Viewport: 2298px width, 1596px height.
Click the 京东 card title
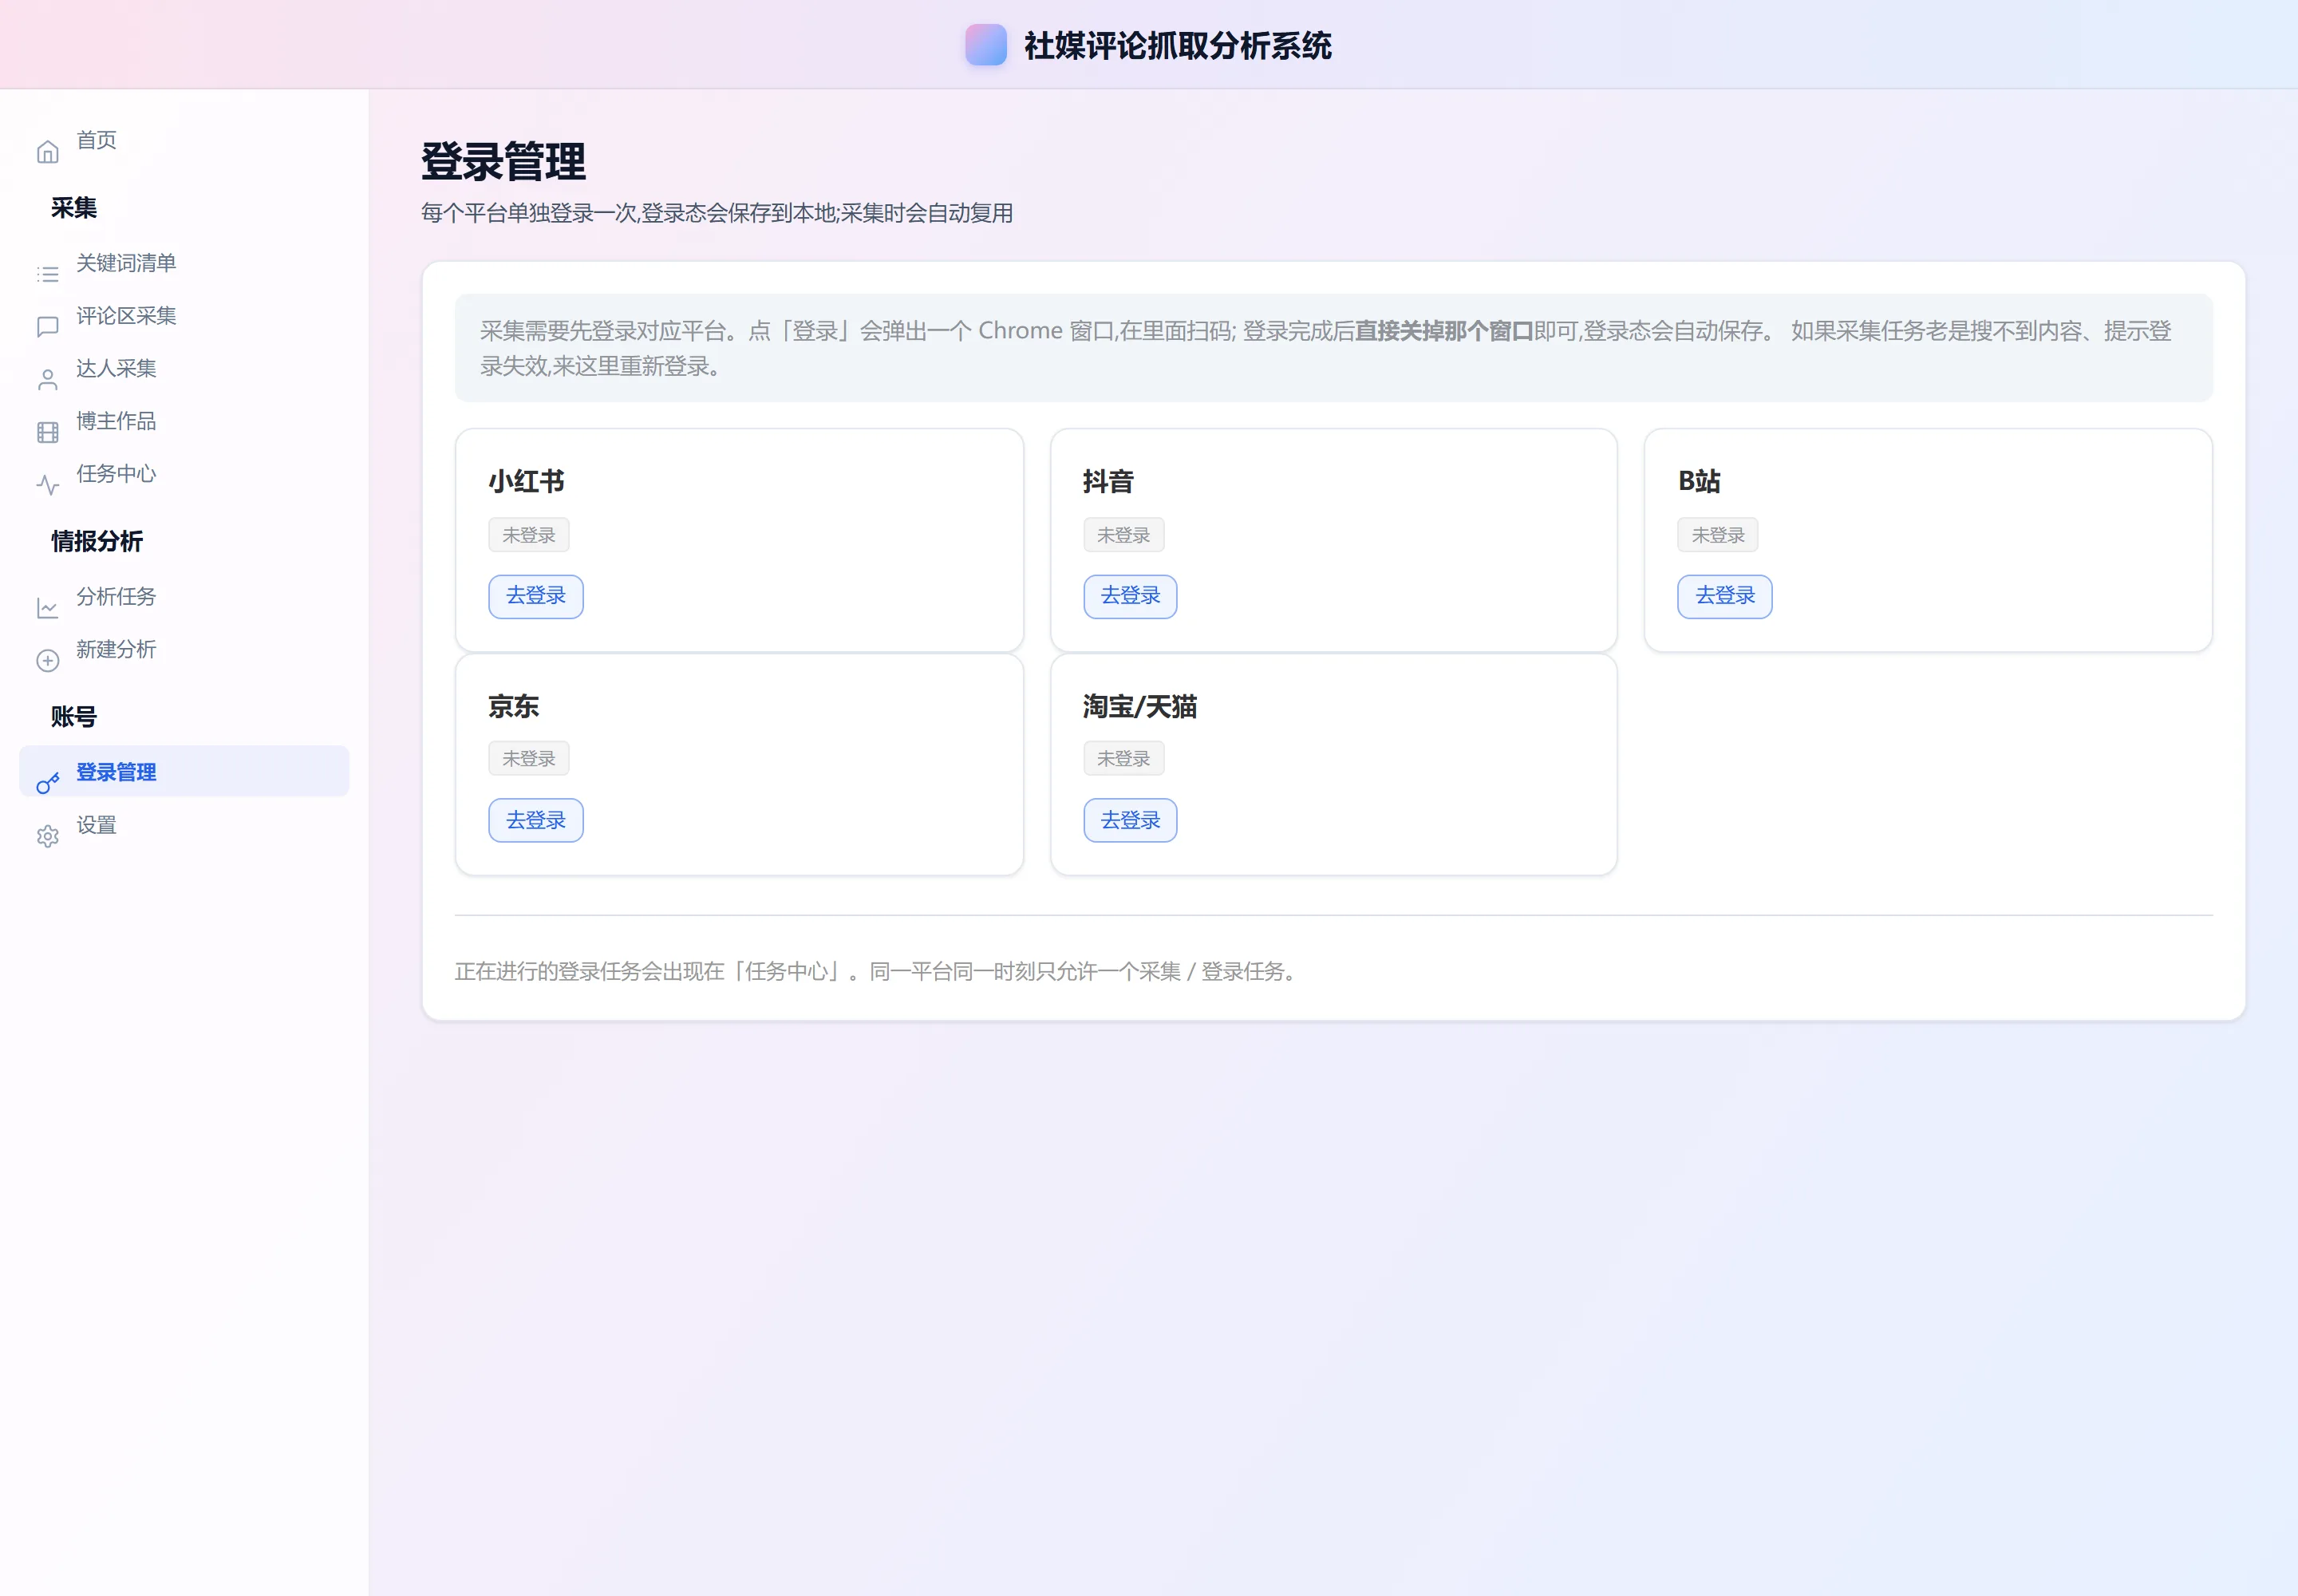tap(514, 706)
